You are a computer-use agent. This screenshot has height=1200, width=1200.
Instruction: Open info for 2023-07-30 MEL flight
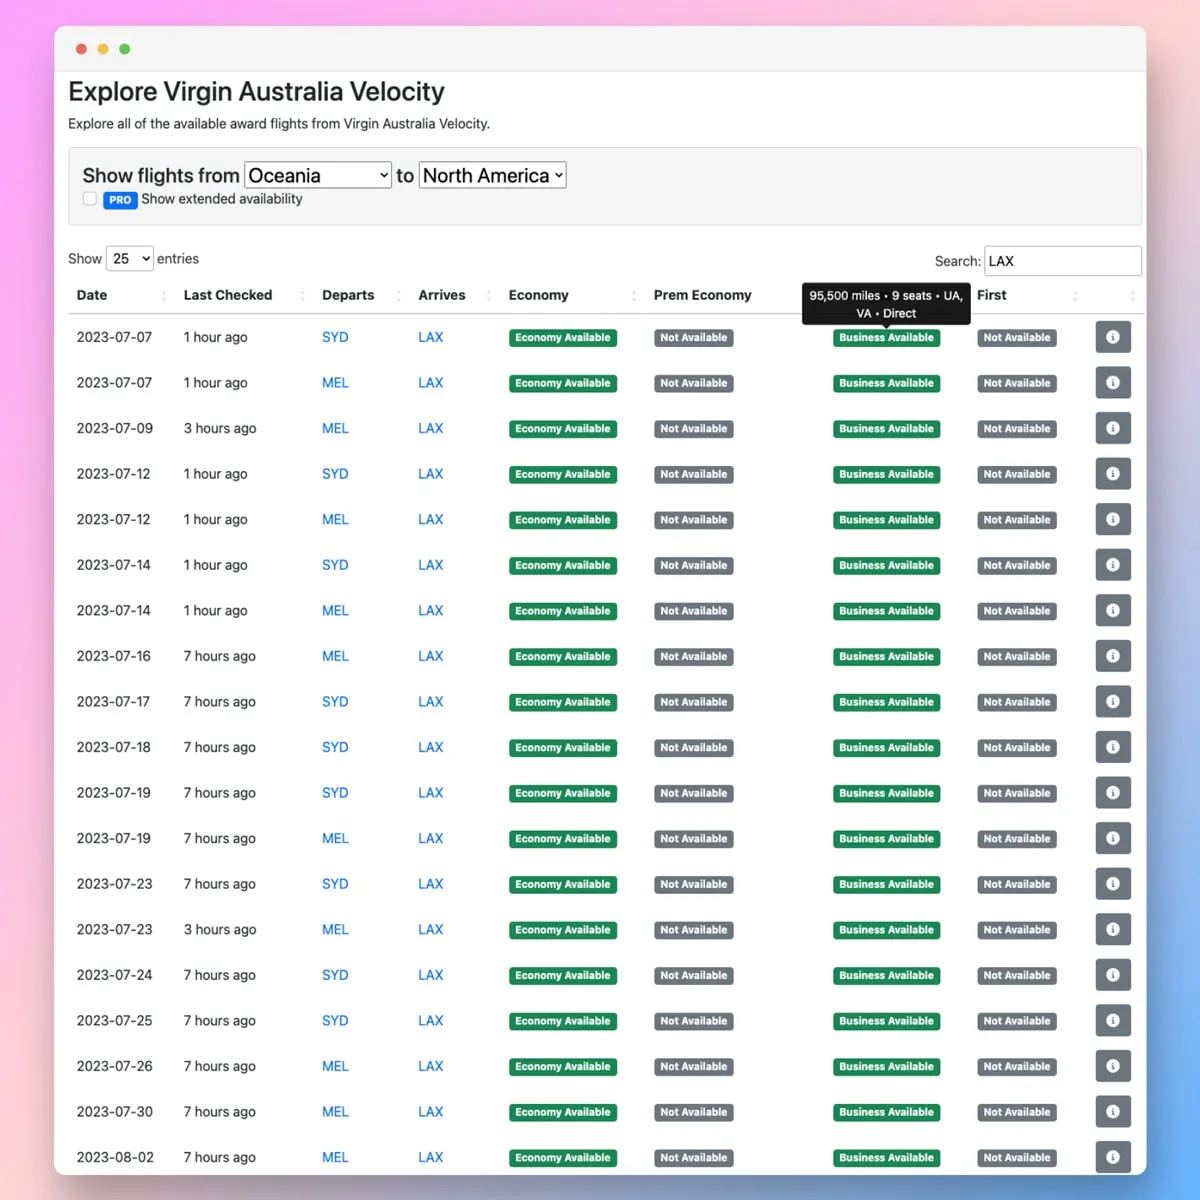pyautogui.click(x=1113, y=1111)
